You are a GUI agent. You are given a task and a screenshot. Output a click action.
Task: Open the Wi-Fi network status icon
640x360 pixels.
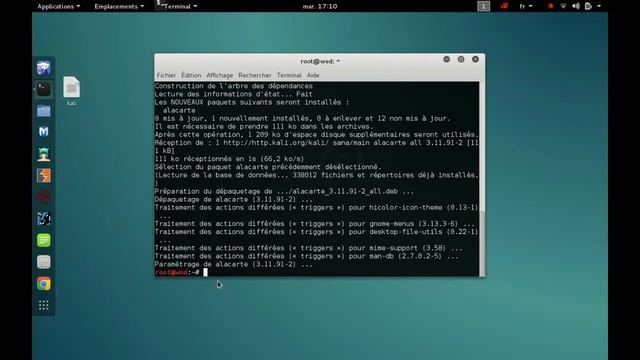pyautogui.click(x=563, y=6)
